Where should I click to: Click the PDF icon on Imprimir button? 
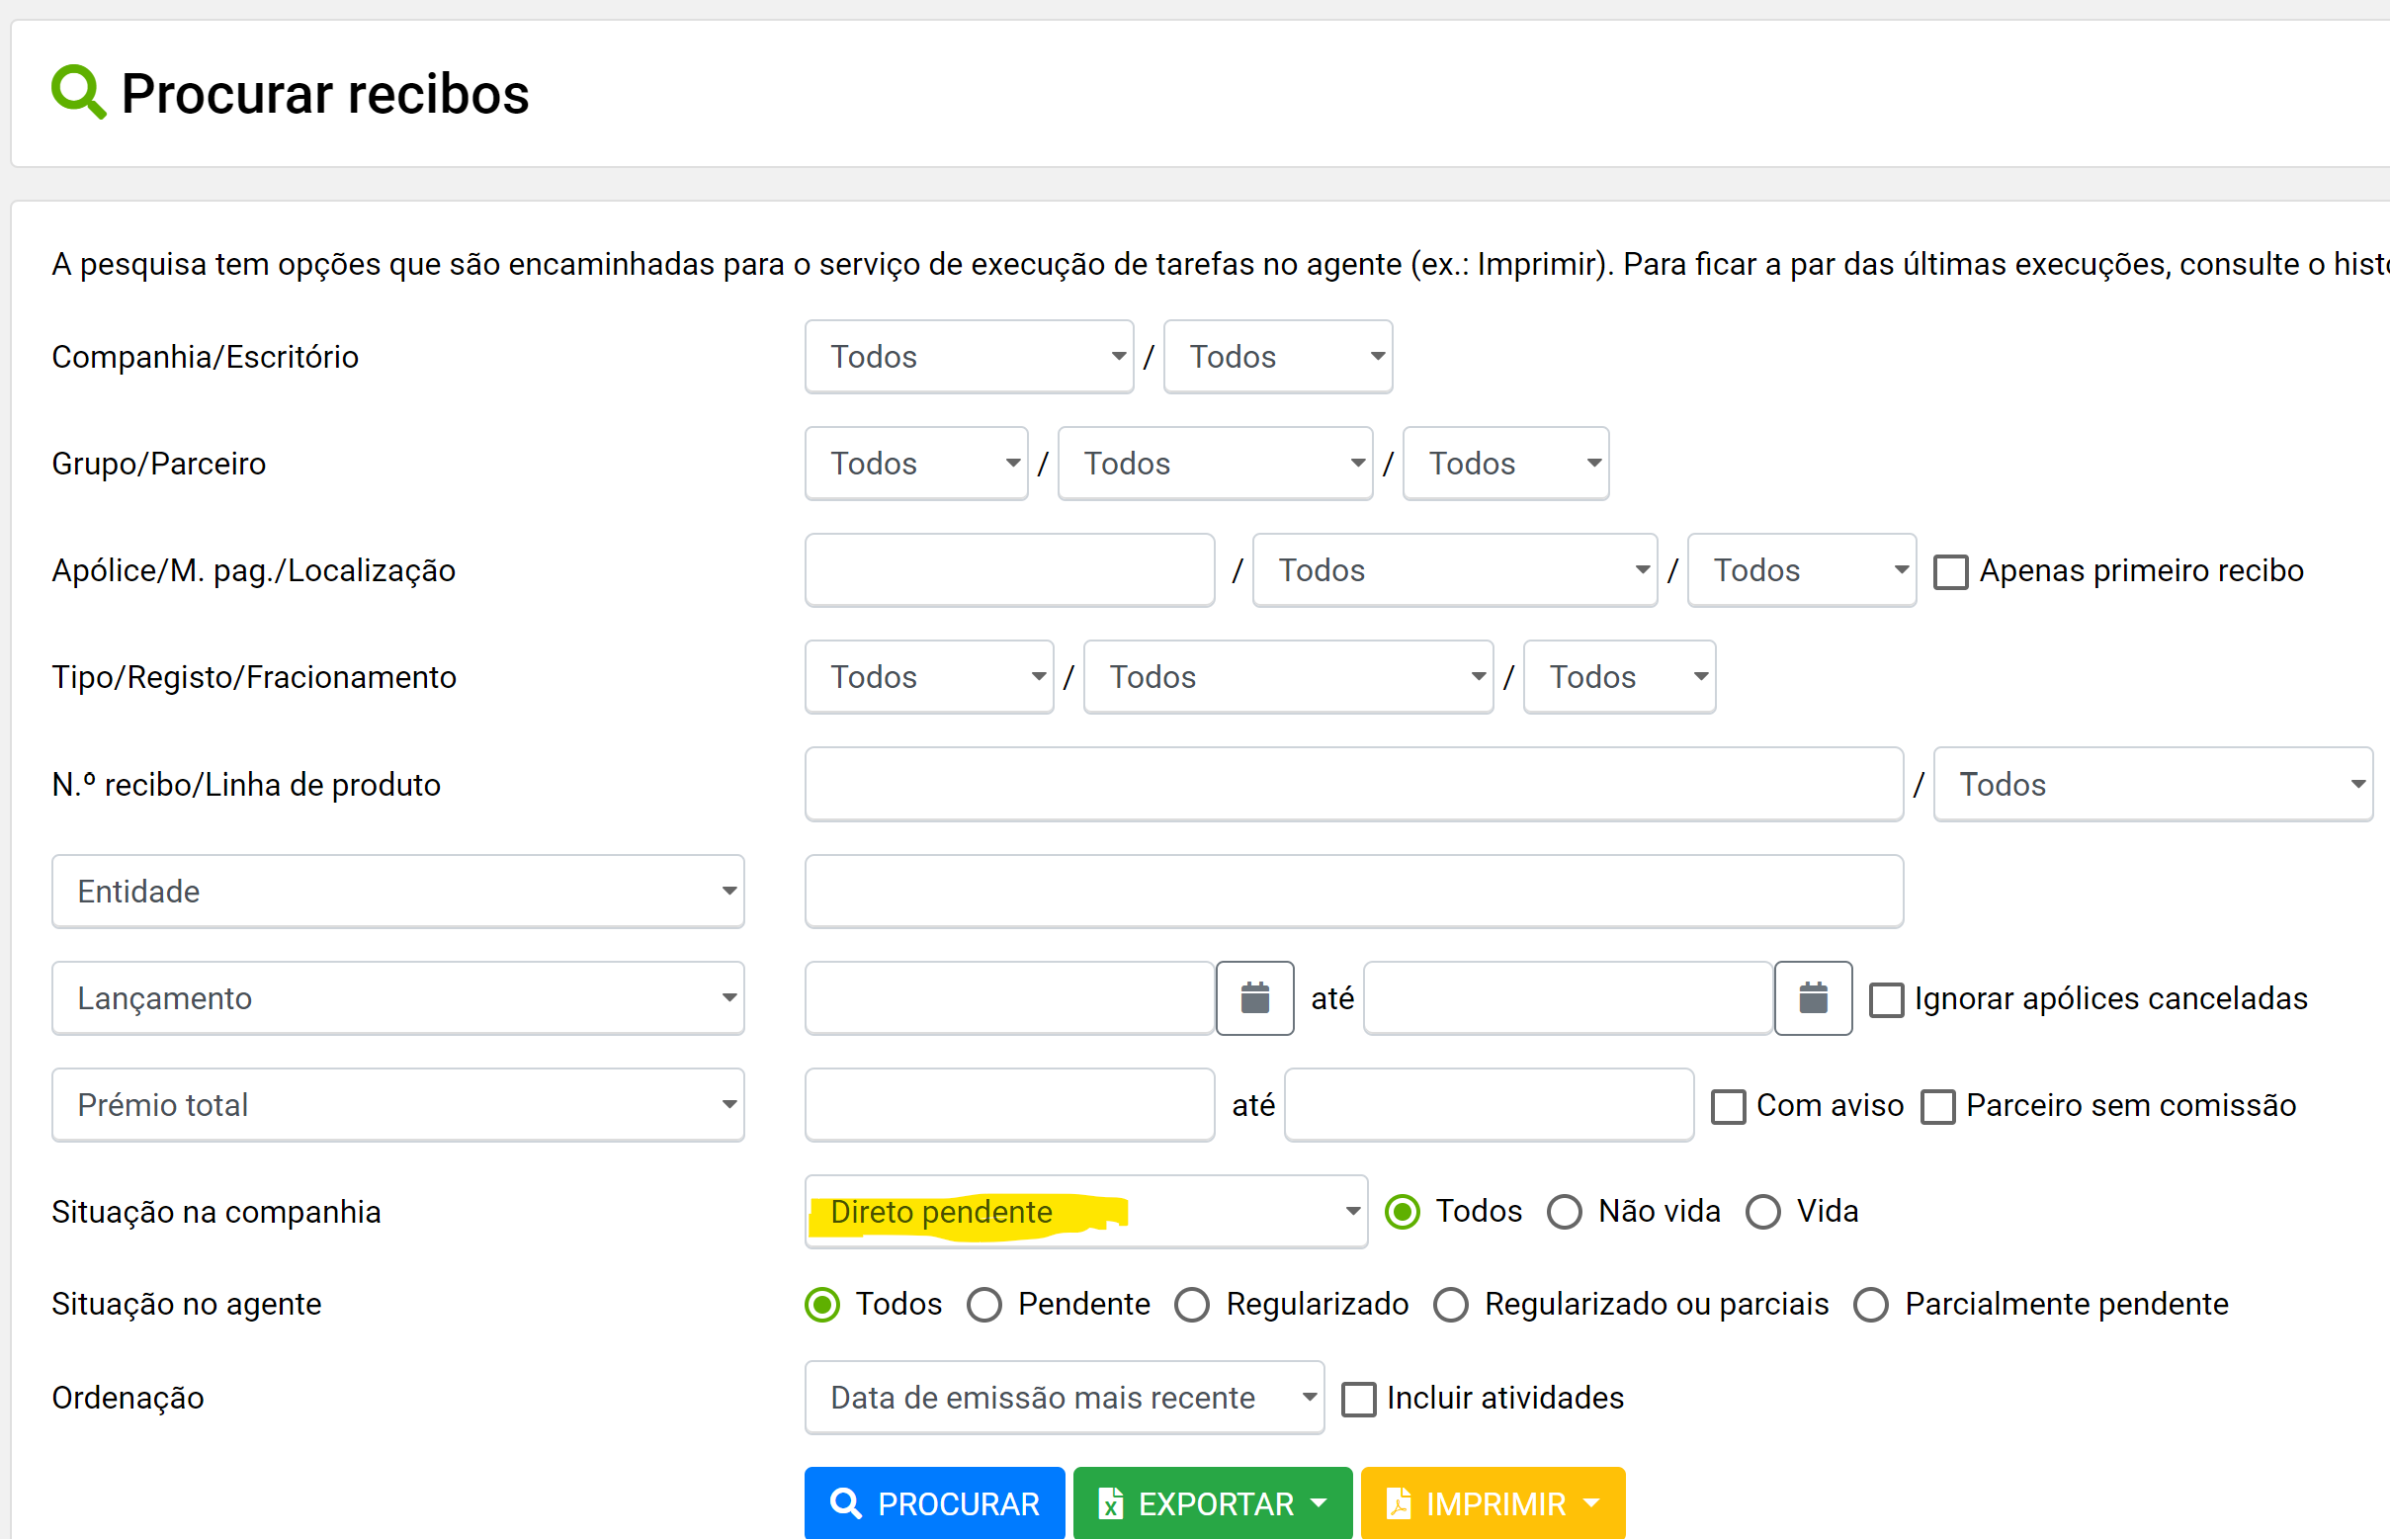tap(1398, 1503)
